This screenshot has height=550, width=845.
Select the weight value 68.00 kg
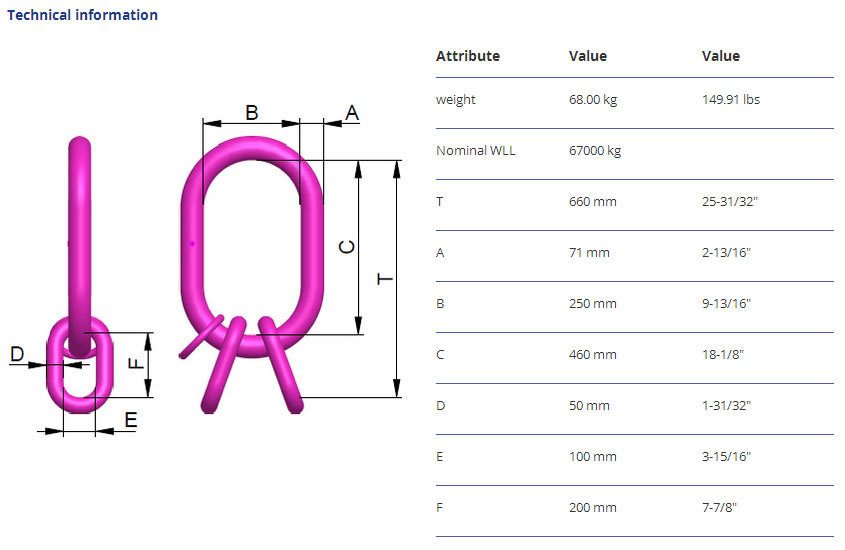click(593, 100)
